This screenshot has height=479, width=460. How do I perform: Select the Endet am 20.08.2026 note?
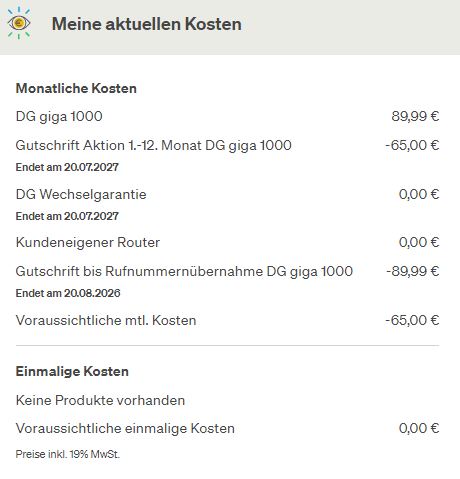pyautogui.click(x=68, y=293)
